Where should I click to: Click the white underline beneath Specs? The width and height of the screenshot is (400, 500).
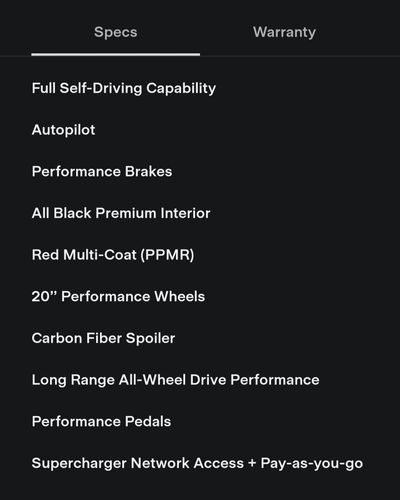[x=116, y=54]
